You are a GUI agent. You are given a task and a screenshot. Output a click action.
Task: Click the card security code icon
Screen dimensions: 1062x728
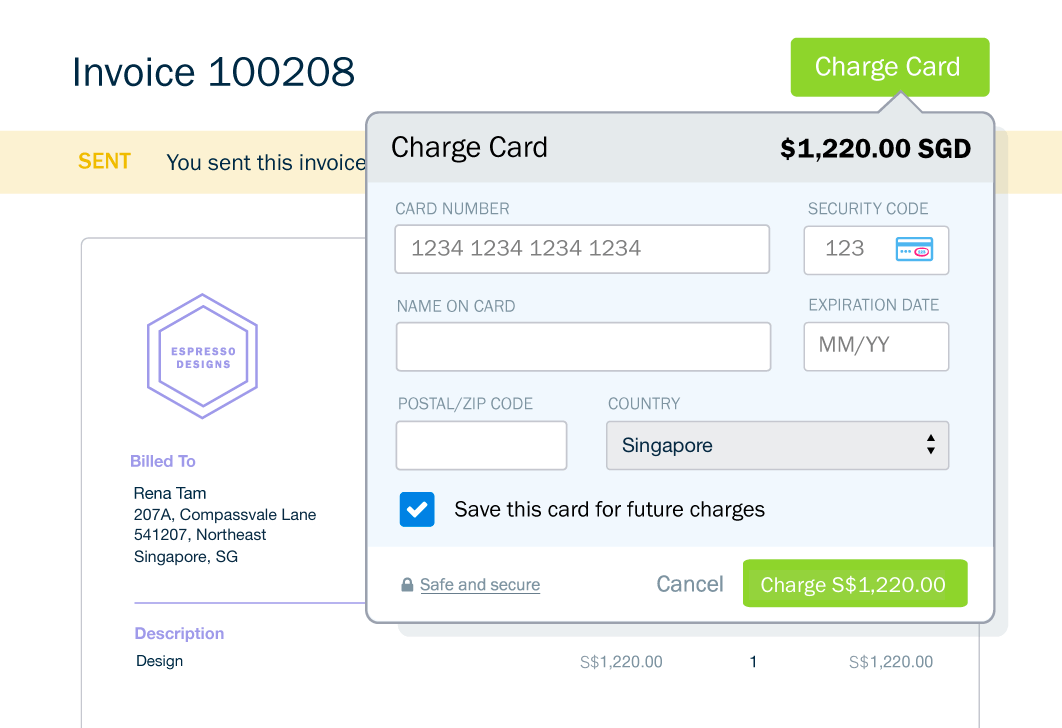pos(914,250)
